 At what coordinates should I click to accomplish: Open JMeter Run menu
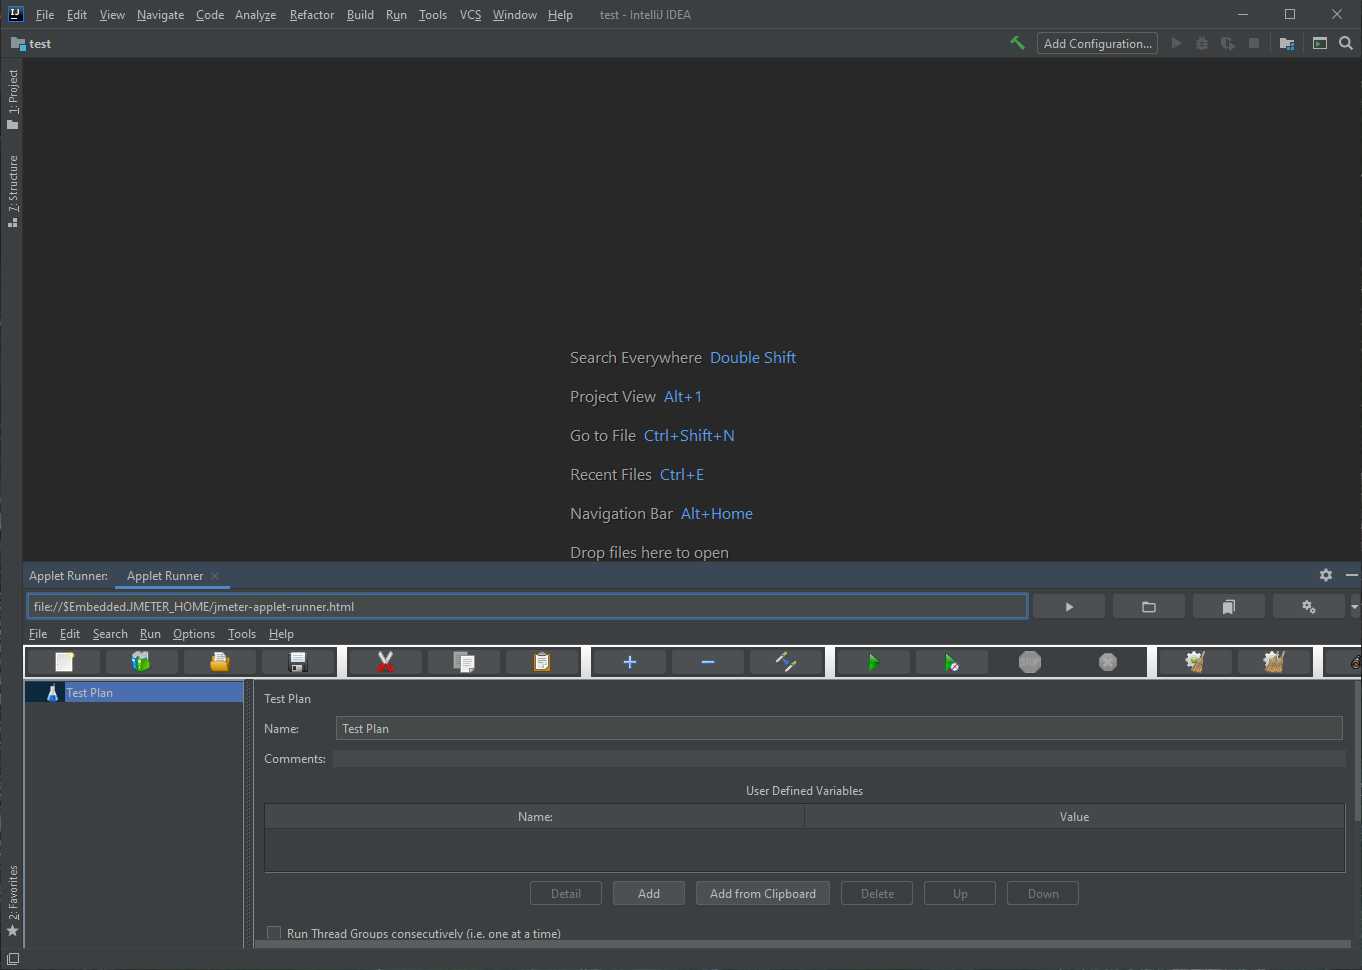pos(150,634)
